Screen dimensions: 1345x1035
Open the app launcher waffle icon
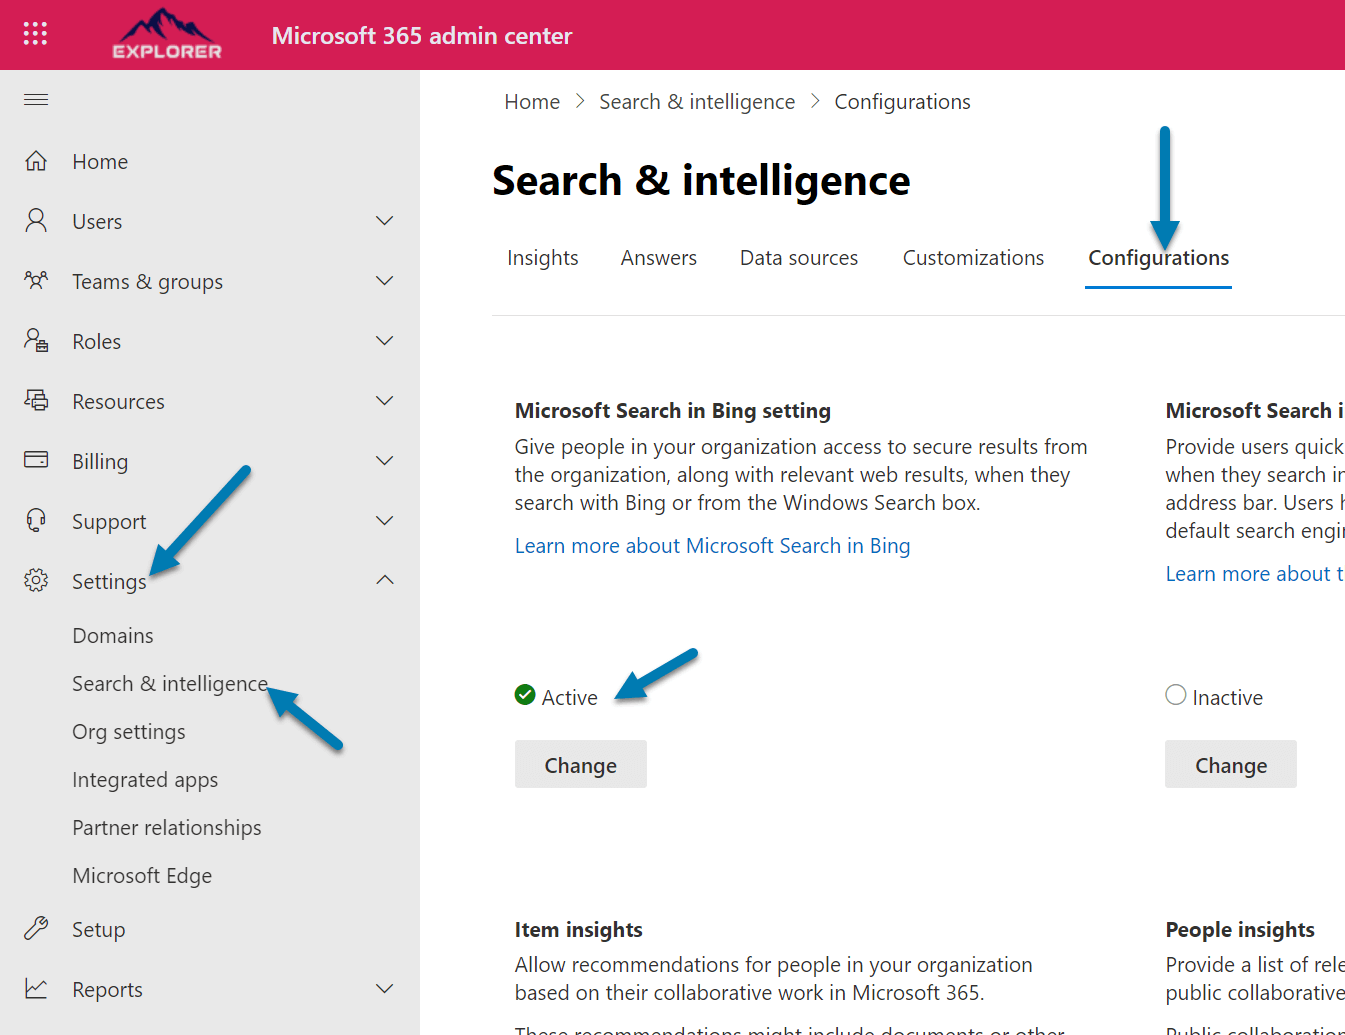point(35,34)
